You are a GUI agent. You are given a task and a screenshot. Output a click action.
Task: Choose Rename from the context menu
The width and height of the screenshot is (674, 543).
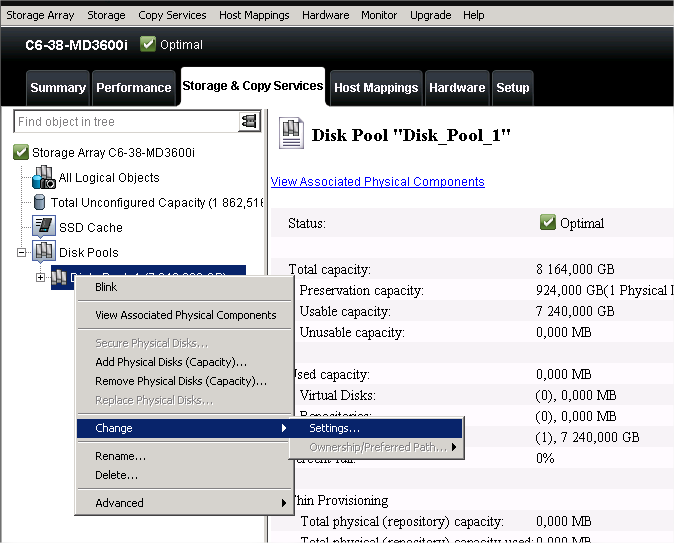(185, 456)
